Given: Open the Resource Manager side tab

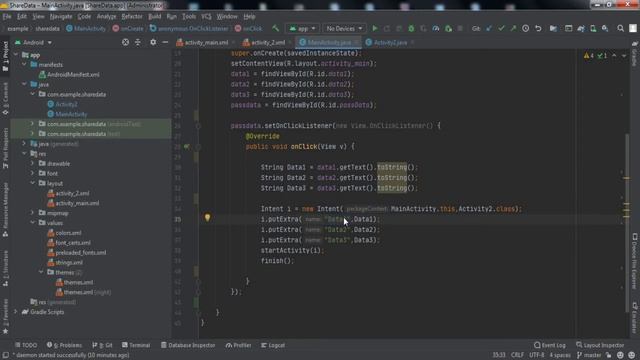Looking at the screenshot, I should 5,209.
